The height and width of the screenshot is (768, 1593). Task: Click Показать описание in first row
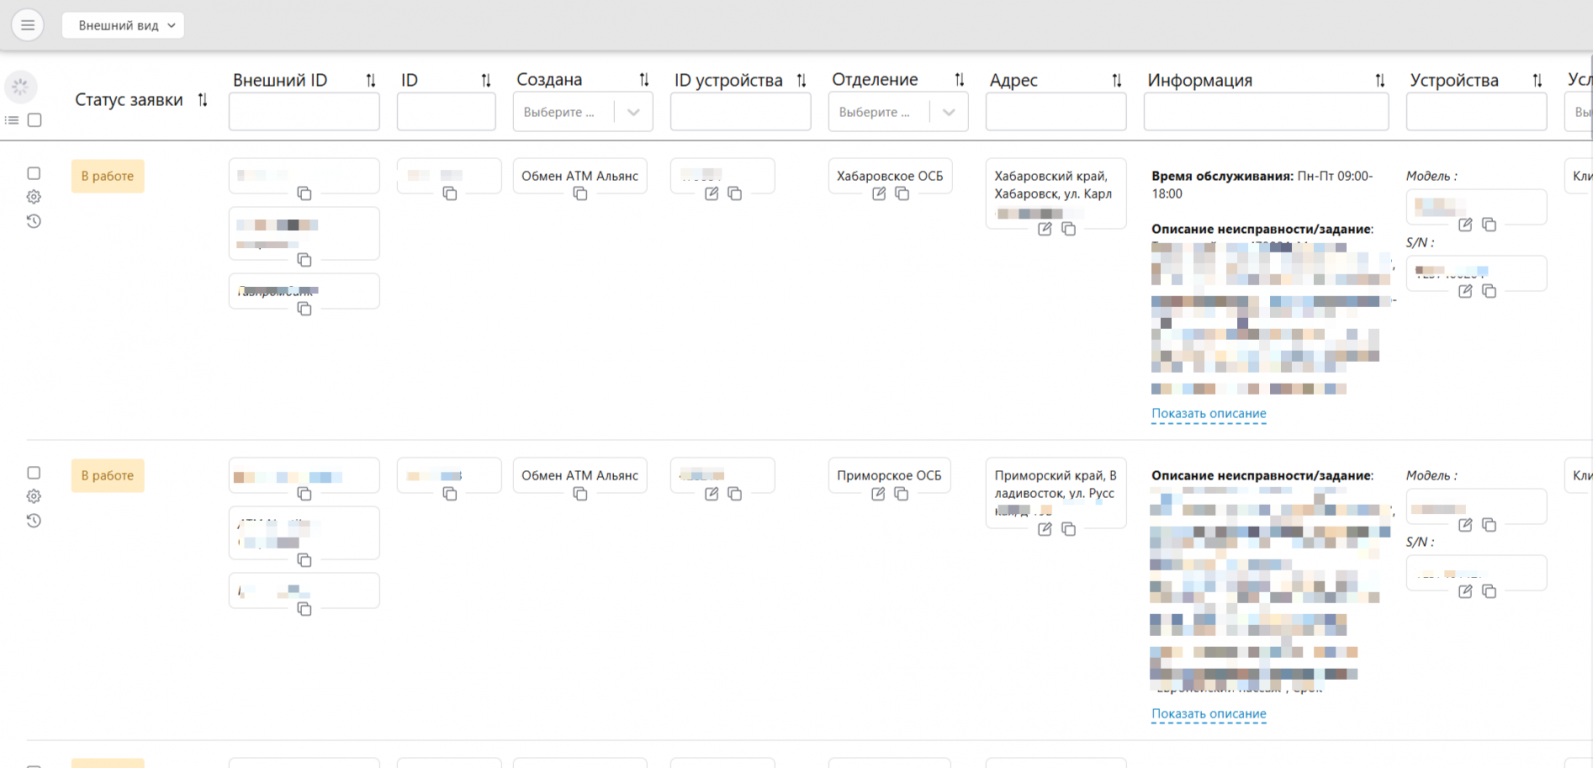click(x=1208, y=413)
